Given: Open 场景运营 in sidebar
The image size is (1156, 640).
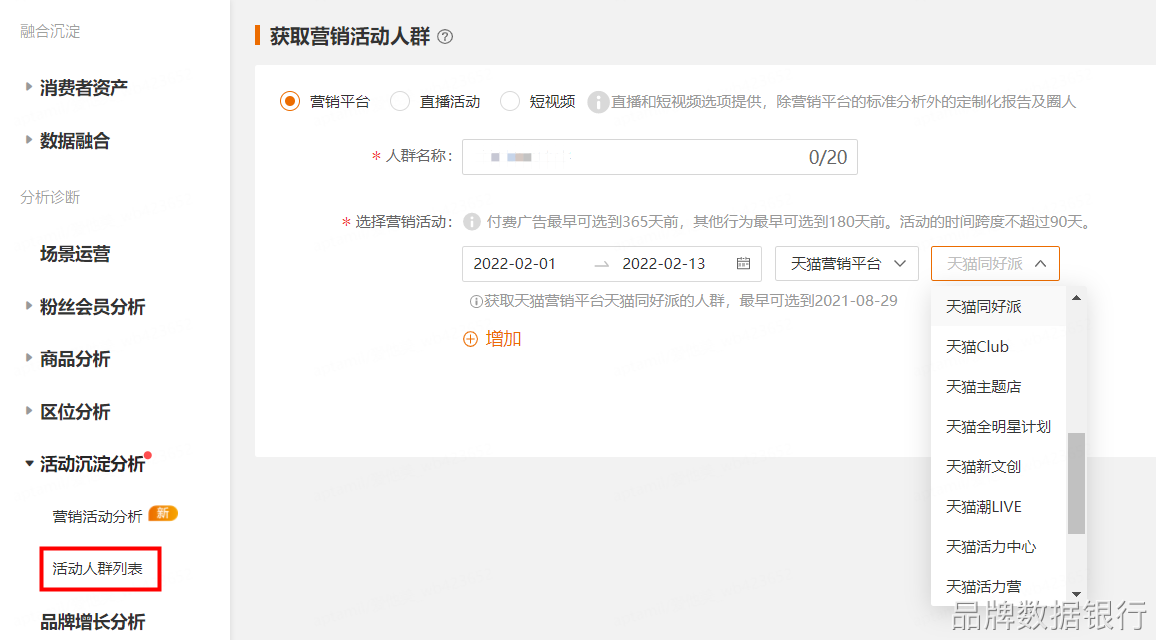Looking at the screenshot, I should pos(75,254).
